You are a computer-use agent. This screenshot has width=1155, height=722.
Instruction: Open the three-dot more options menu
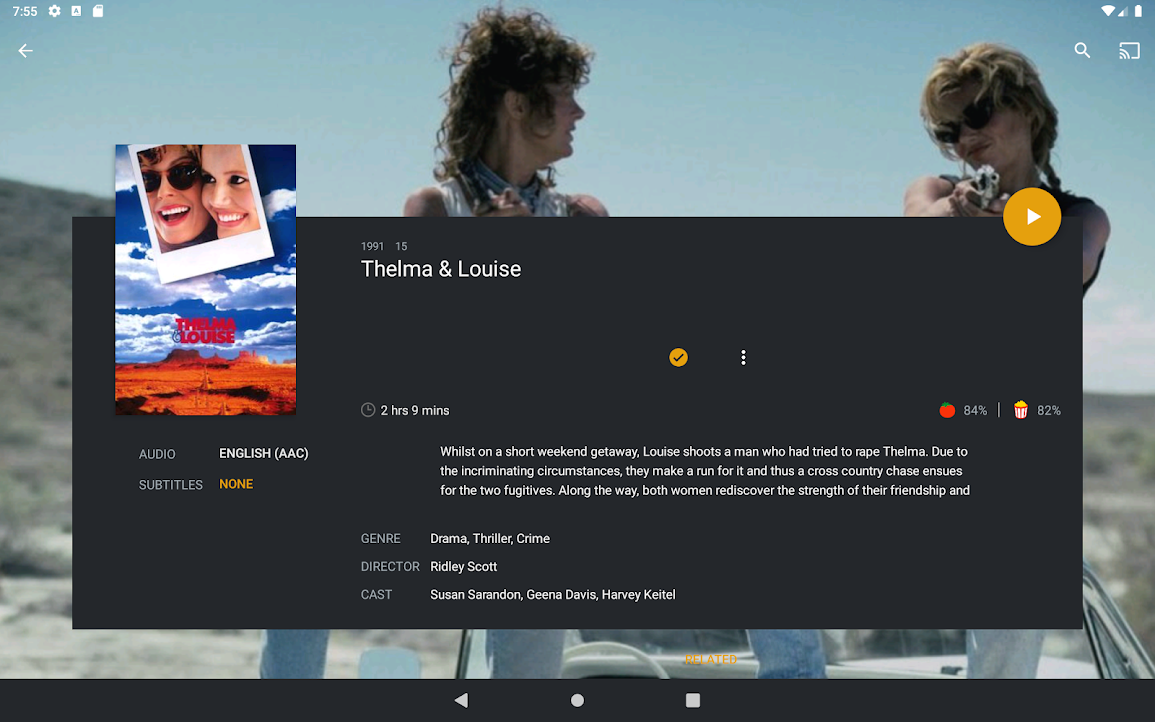(x=743, y=357)
